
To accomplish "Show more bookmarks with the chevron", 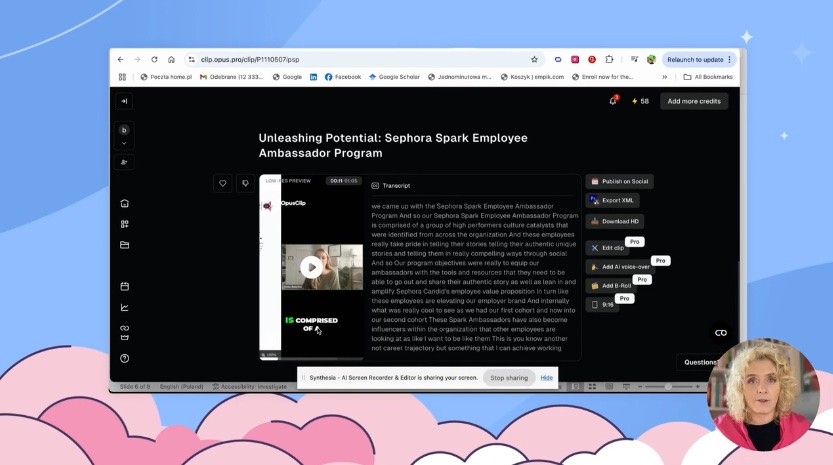I will 664,77.
